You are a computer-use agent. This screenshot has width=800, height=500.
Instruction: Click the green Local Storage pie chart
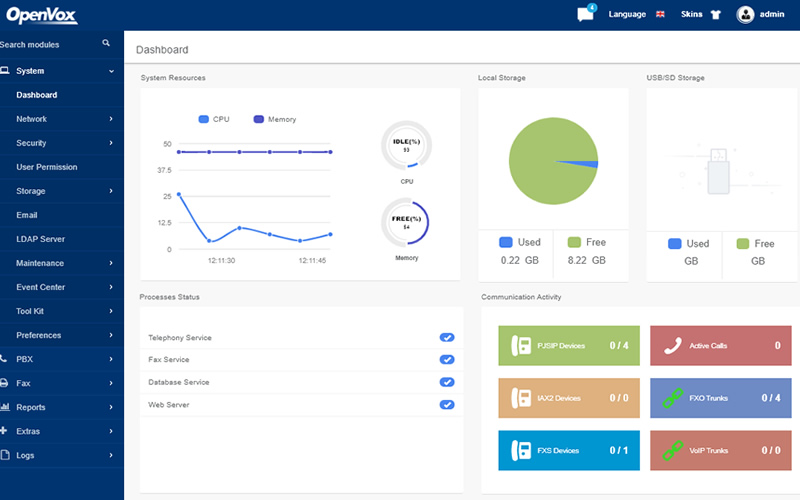554,161
